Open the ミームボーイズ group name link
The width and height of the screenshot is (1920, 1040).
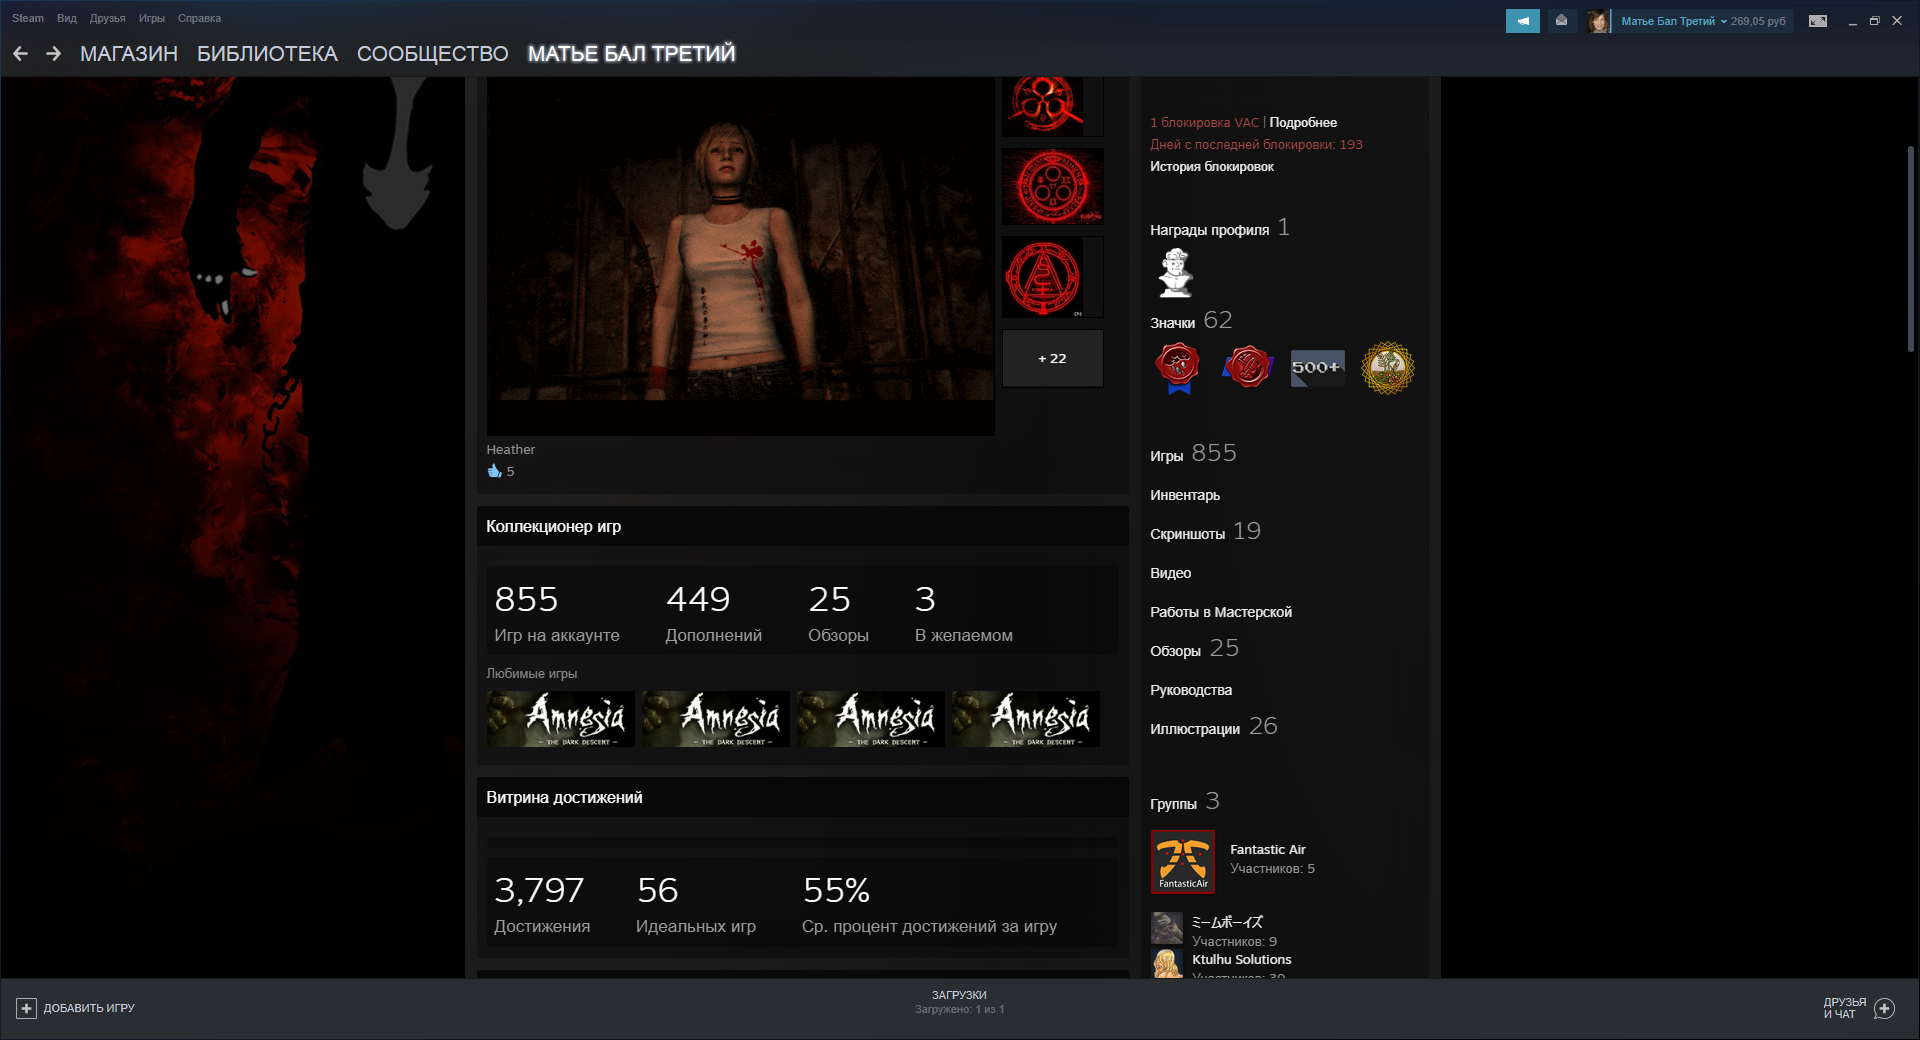[1227, 922]
